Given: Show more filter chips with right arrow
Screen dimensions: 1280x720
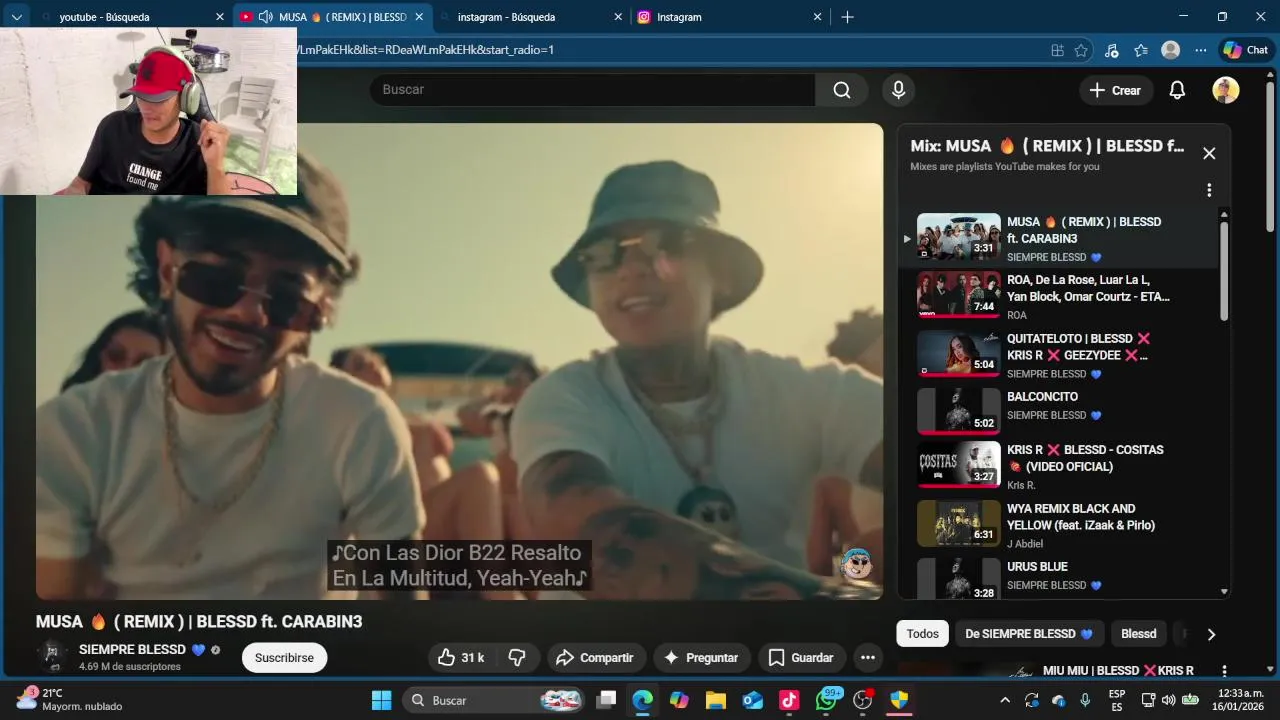Looking at the screenshot, I should 1211,634.
